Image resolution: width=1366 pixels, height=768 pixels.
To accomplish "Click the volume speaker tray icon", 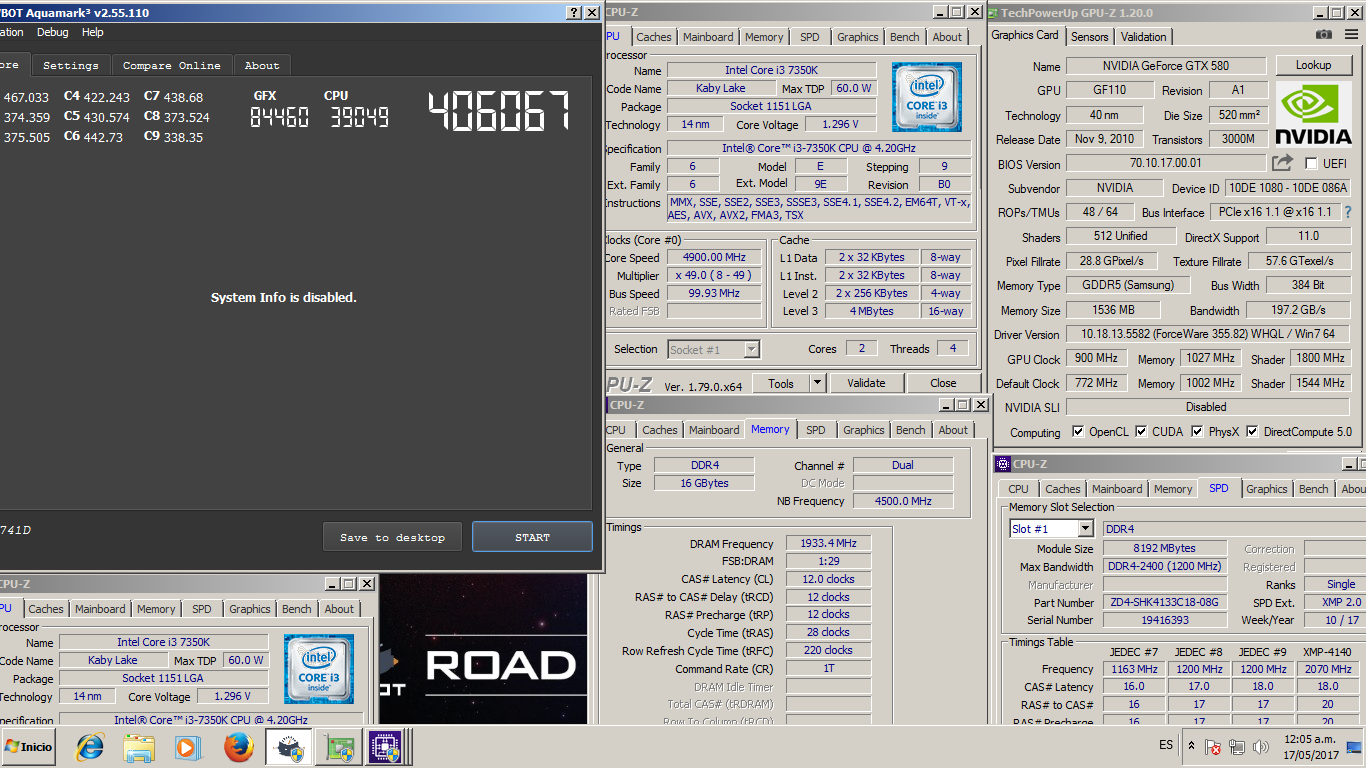I will click(x=1260, y=747).
